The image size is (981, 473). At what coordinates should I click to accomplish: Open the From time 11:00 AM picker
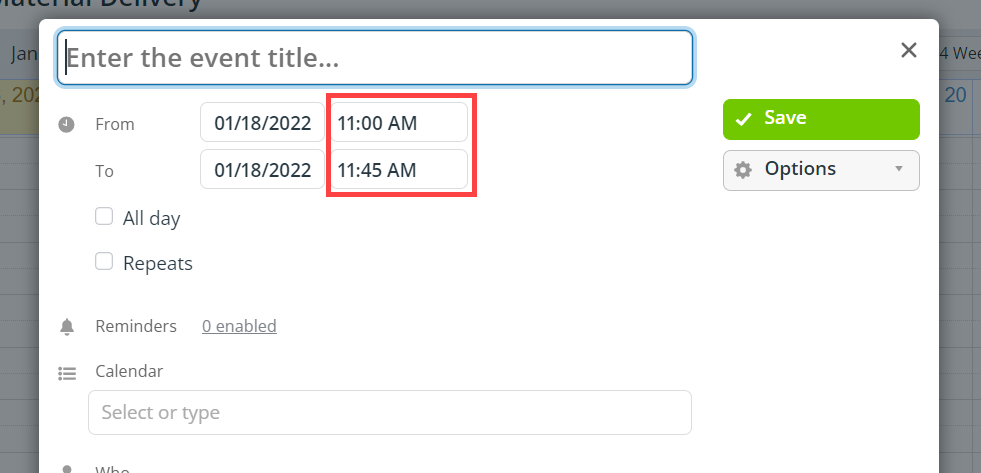399,122
